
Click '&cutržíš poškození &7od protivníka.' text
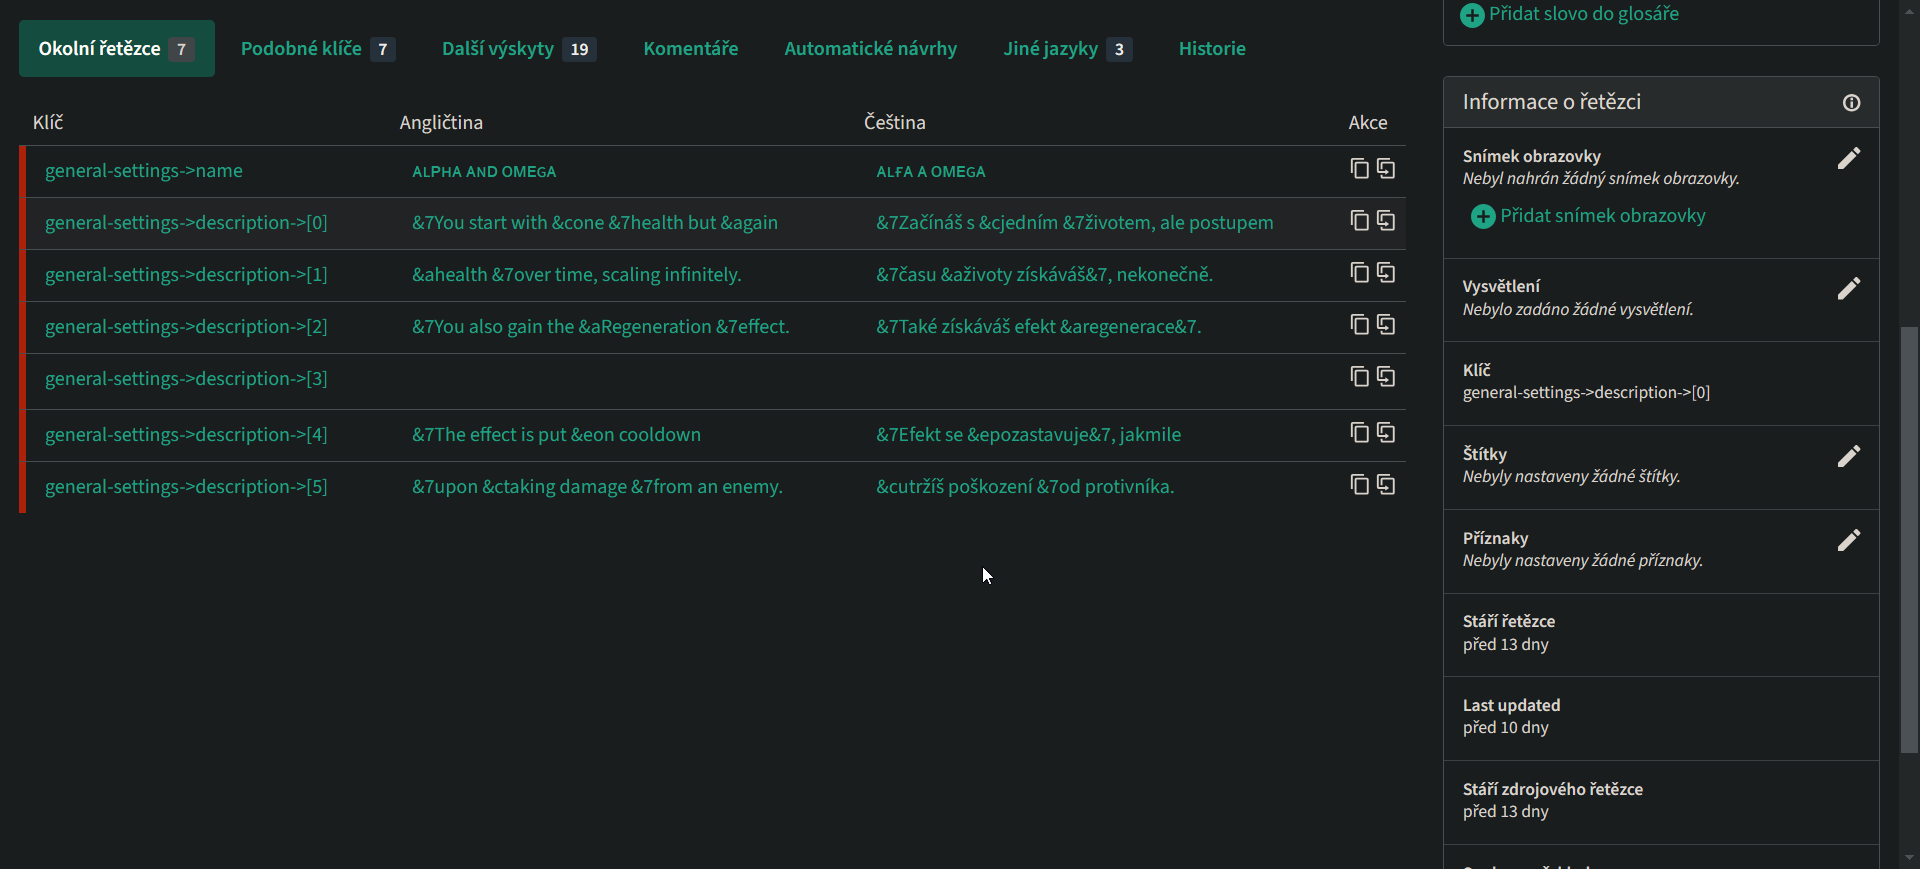click(1025, 487)
